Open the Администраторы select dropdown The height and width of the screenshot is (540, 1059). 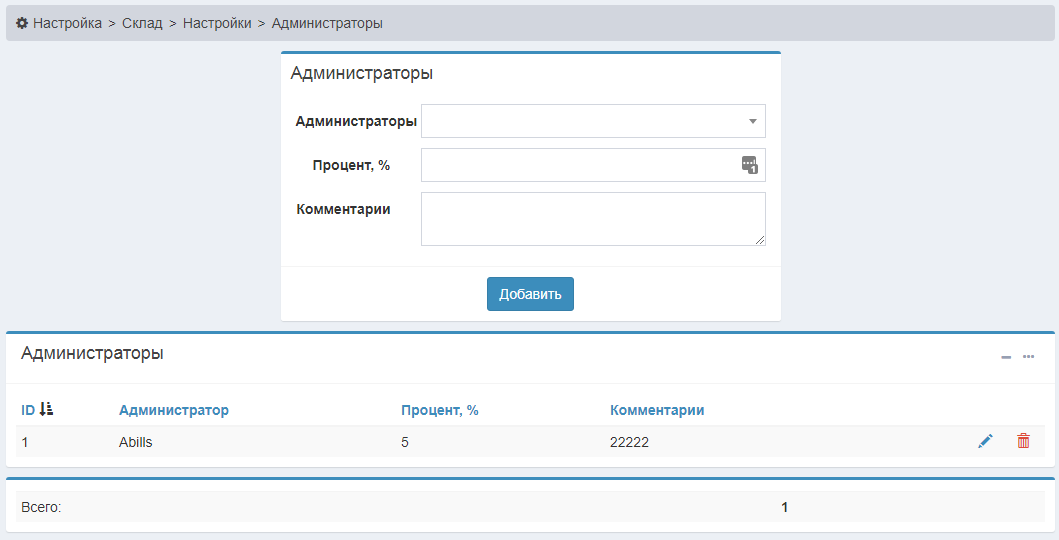point(593,121)
